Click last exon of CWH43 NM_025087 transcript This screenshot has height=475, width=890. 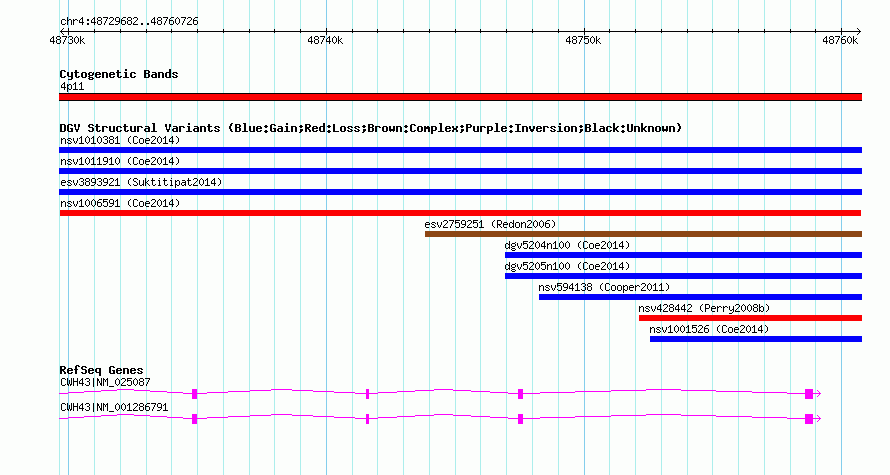[x=809, y=394]
